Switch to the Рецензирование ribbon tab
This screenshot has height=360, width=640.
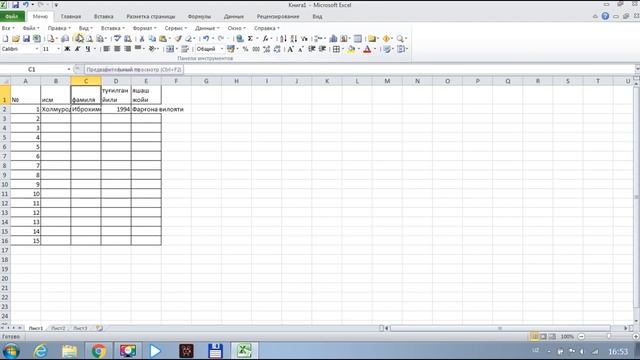click(278, 17)
